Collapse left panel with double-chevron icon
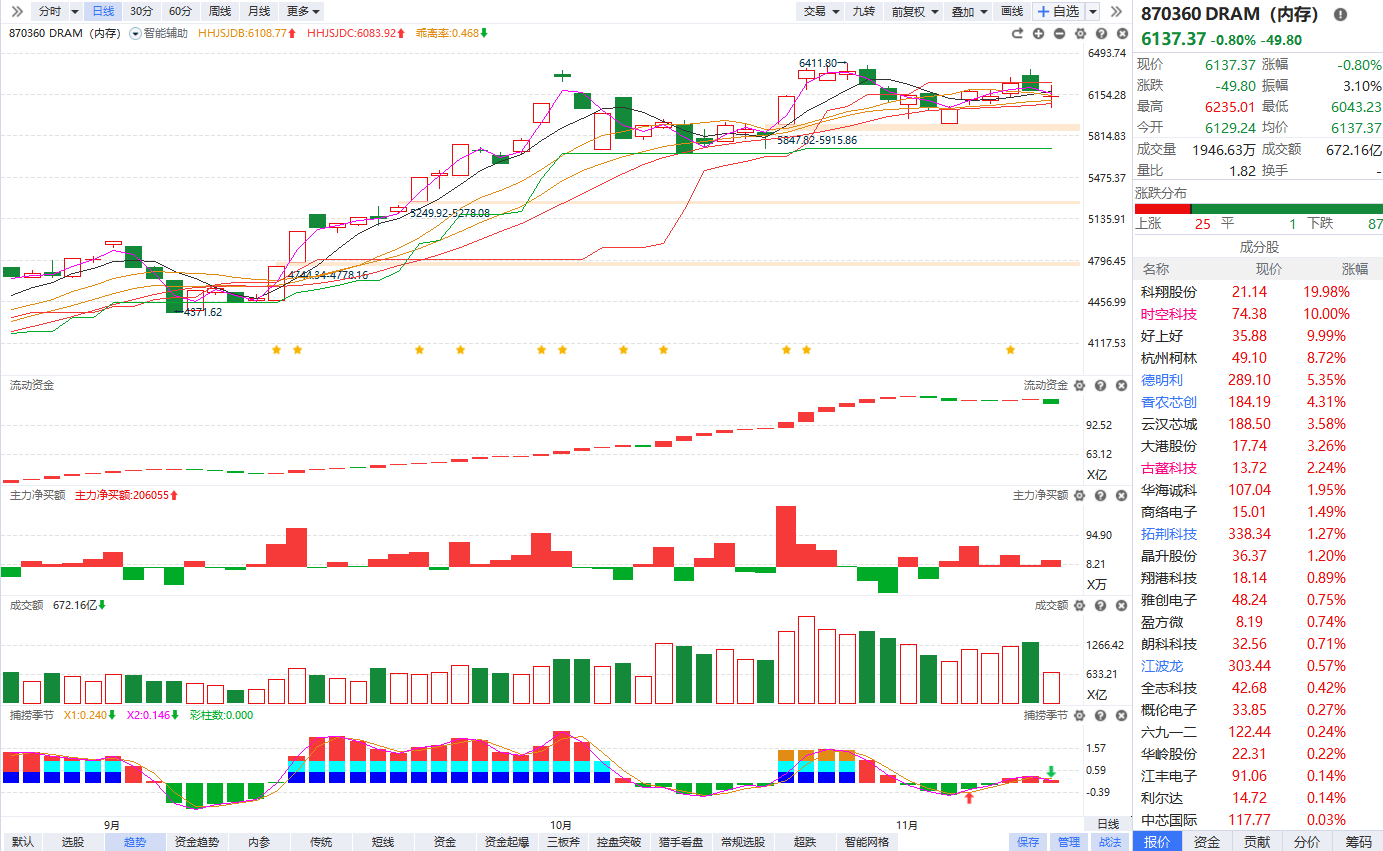The image size is (1383, 851). (17, 11)
